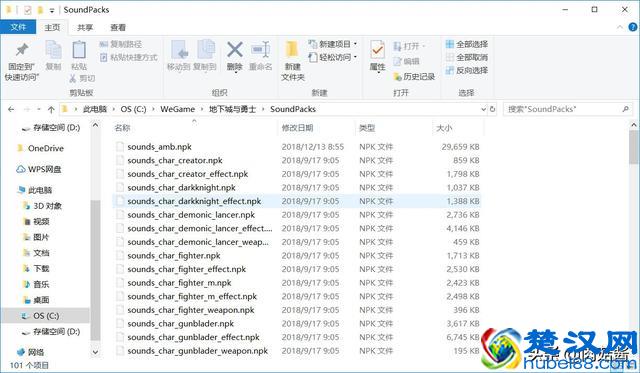This screenshot has width=640, height=373.
Task: Expand address bar history dropdown
Action: click(x=483, y=109)
